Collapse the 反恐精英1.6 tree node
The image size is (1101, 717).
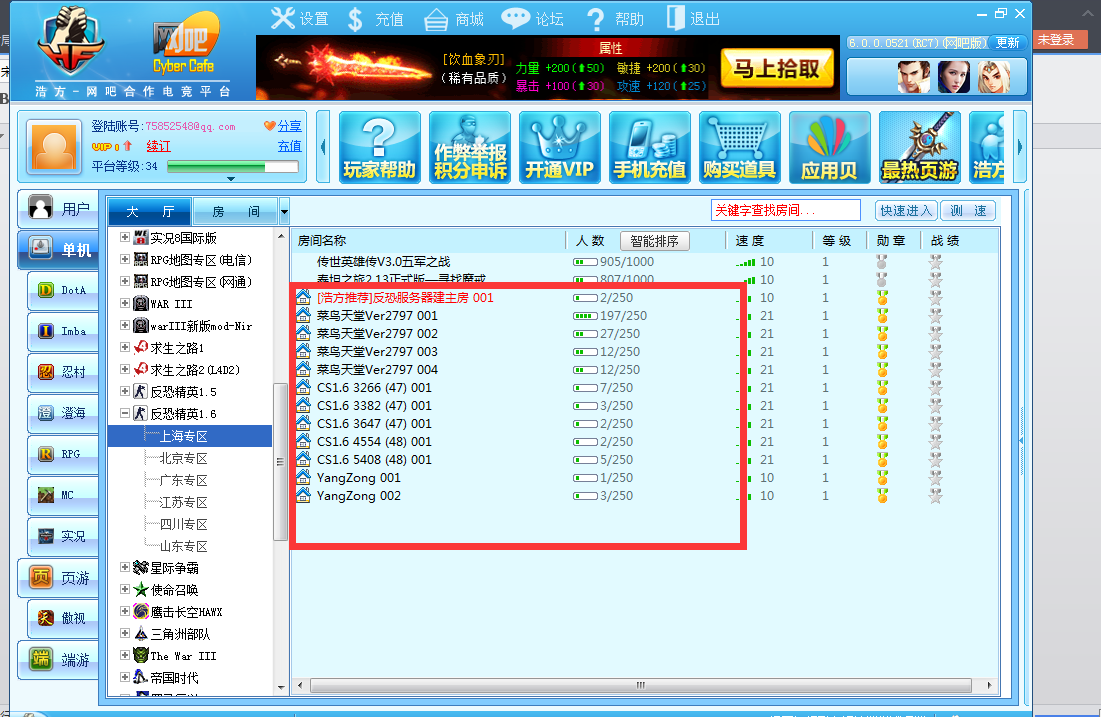tap(125, 413)
